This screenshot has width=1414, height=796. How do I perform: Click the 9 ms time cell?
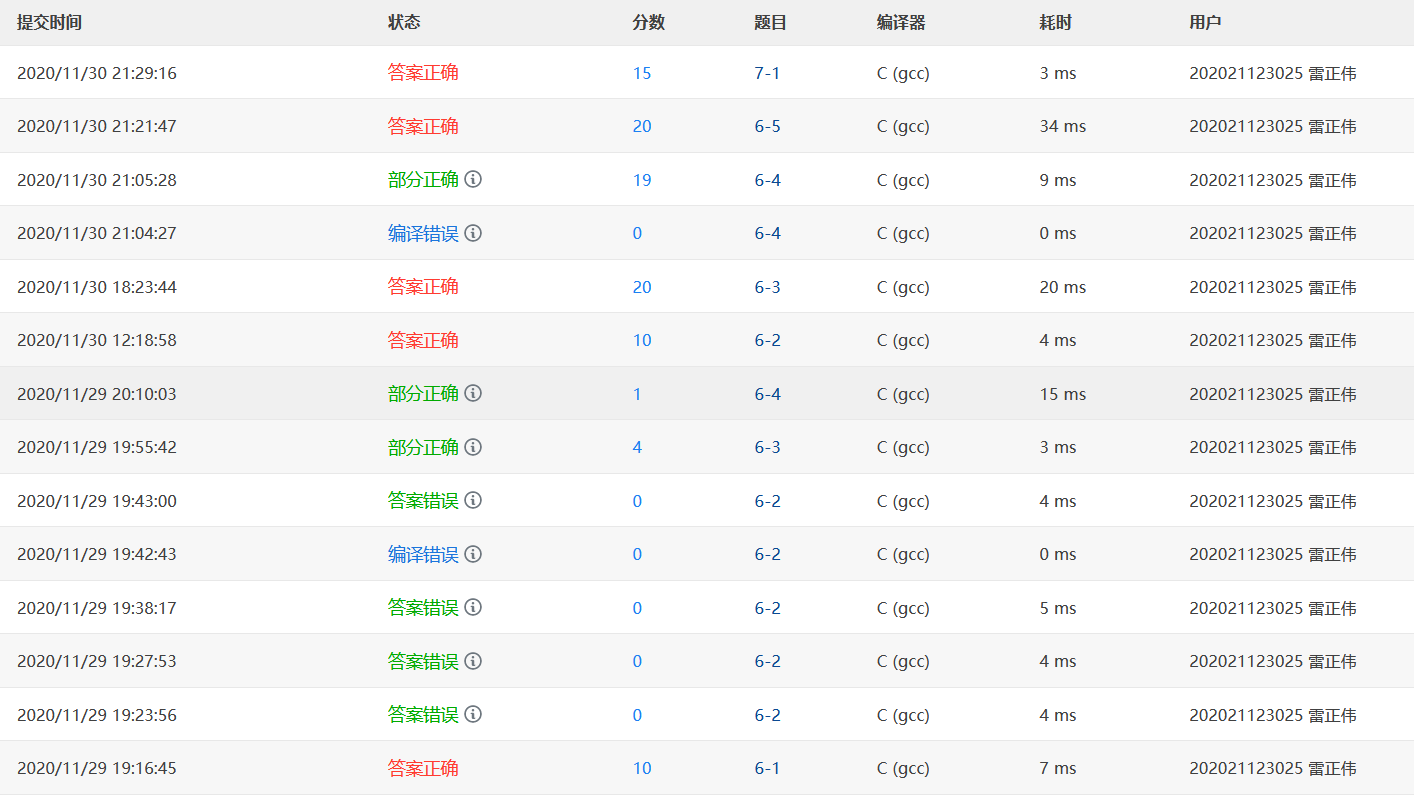pos(1058,180)
